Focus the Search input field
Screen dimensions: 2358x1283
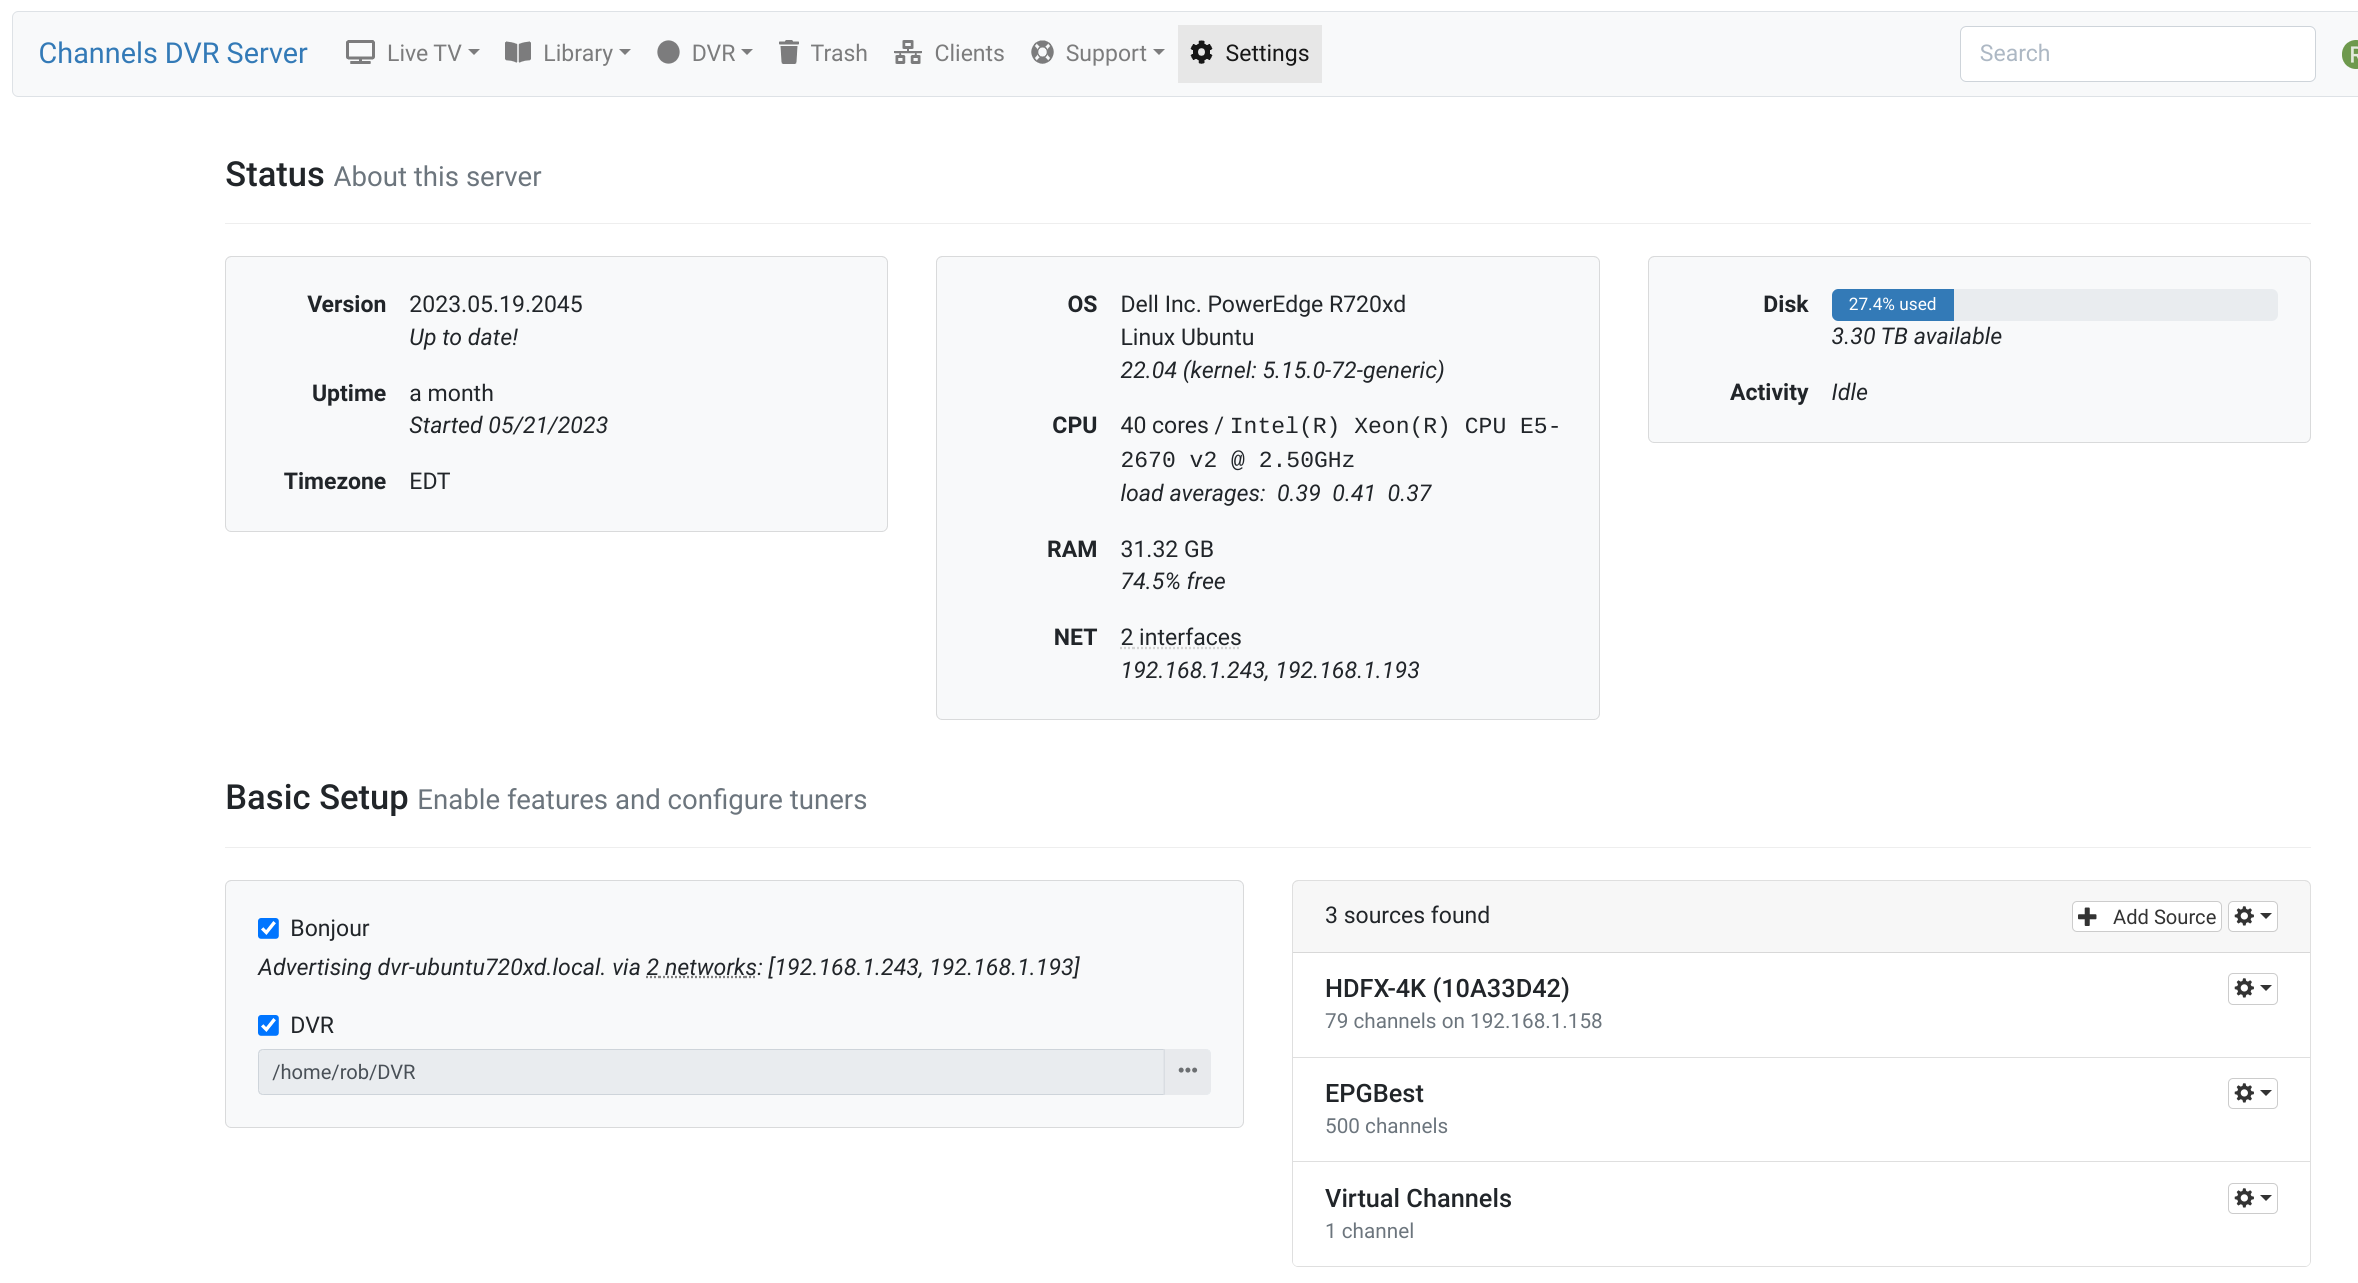click(2136, 53)
